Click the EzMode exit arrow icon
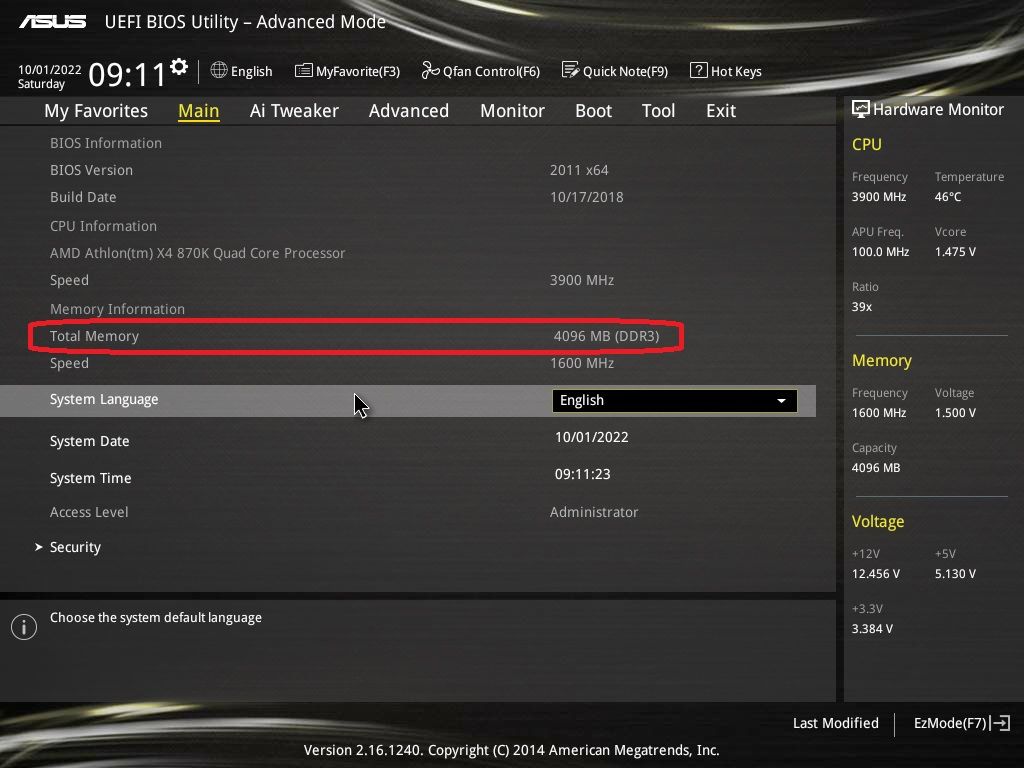Screen dimensions: 1024x768 (1001, 723)
